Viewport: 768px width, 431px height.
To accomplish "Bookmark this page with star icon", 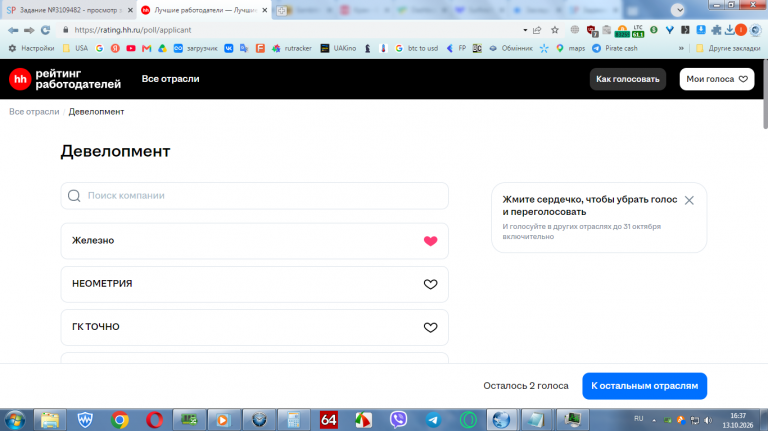I will pyautogui.click(x=554, y=30).
